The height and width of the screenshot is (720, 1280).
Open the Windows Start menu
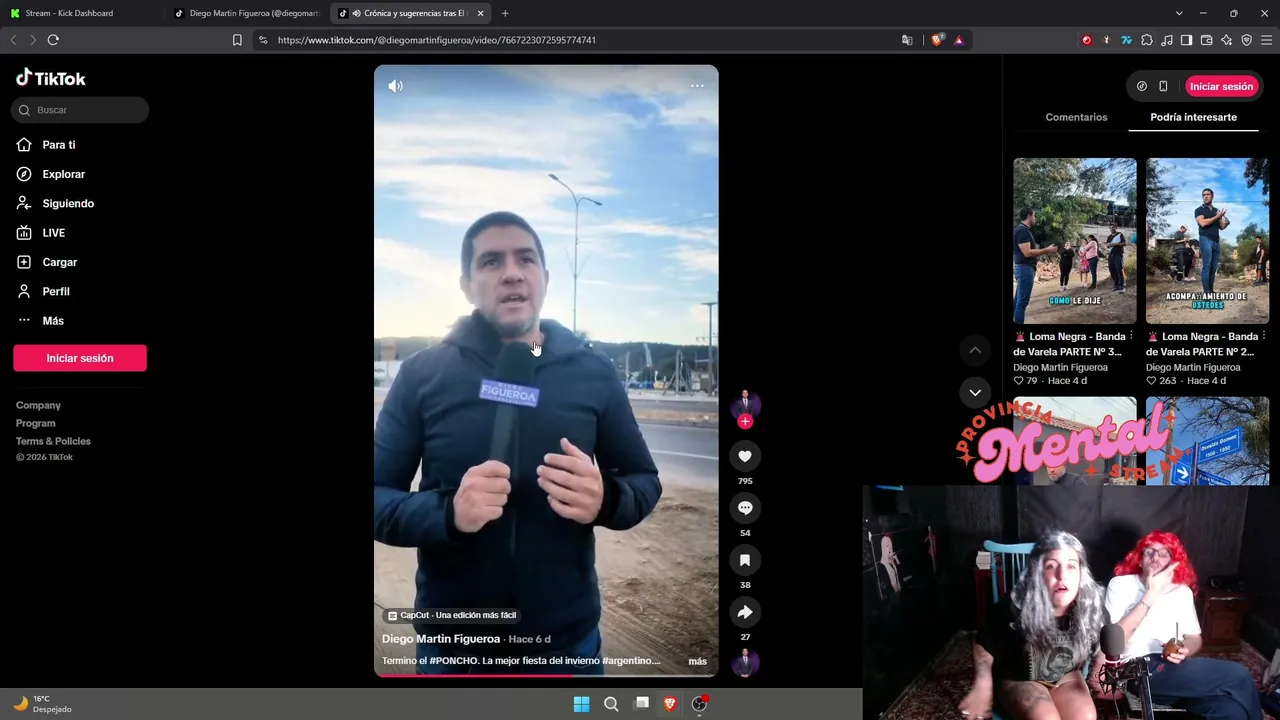tap(581, 704)
